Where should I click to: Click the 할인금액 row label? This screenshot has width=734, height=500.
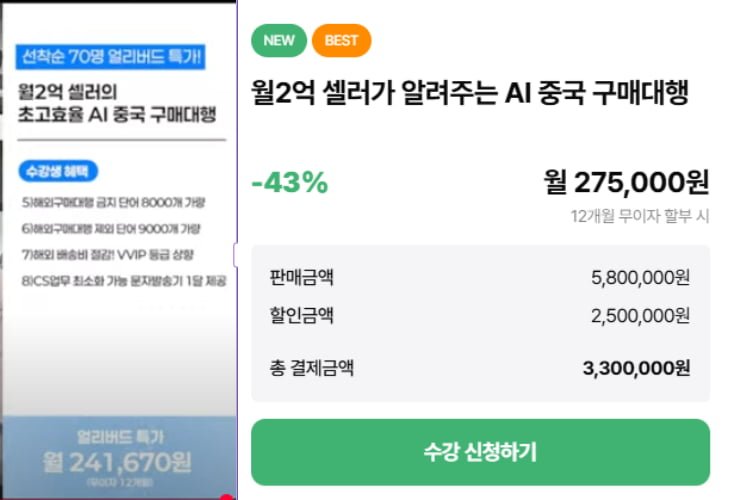(x=301, y=315)
